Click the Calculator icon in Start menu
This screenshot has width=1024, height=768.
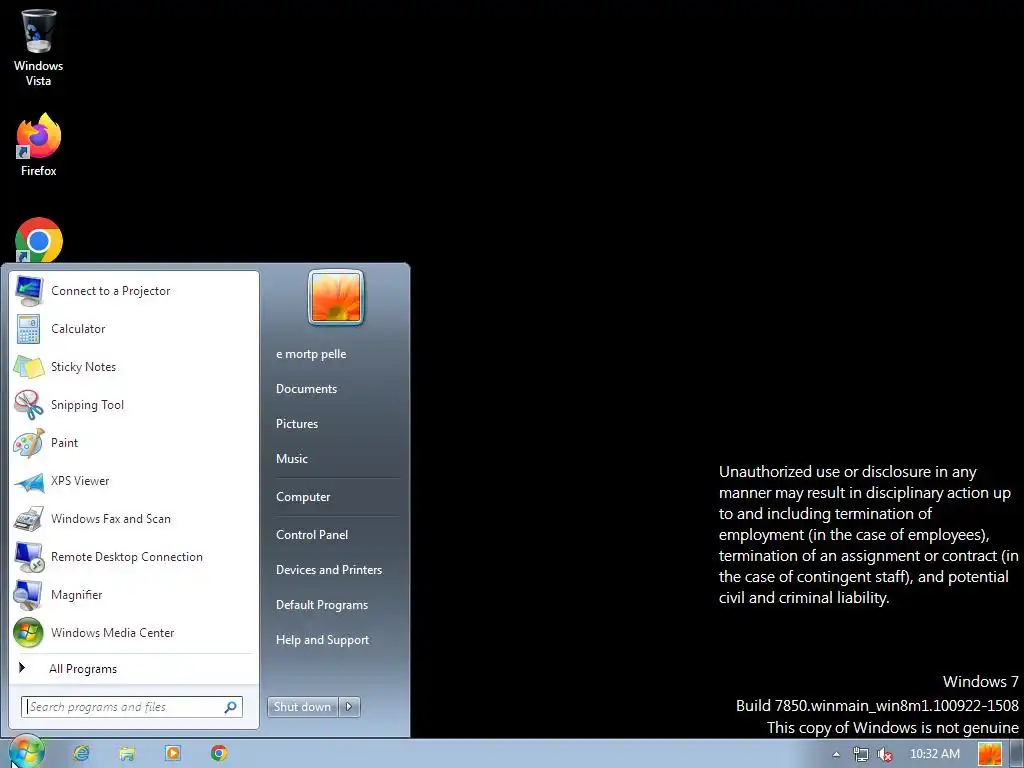pyautogui.click(x=29, y=329)
